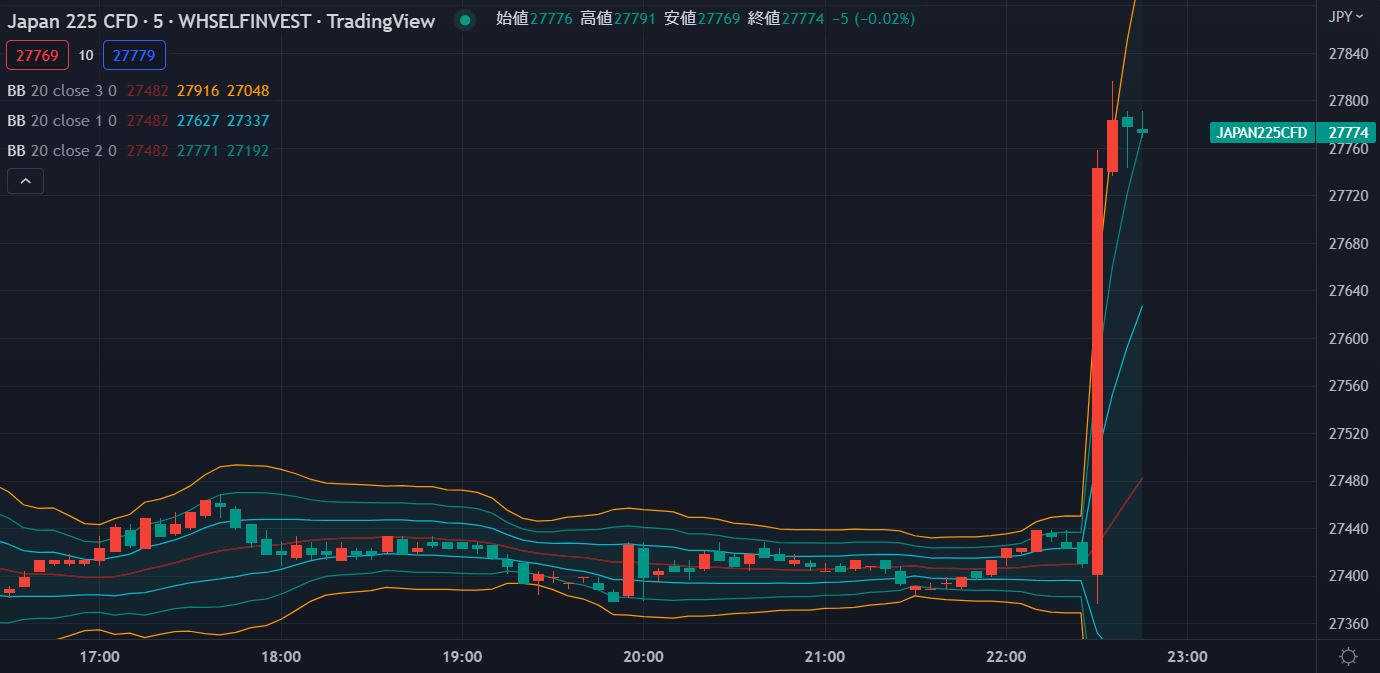Click the 終値 27774 close value
The image size is (1380, 673).
(786, 19)
